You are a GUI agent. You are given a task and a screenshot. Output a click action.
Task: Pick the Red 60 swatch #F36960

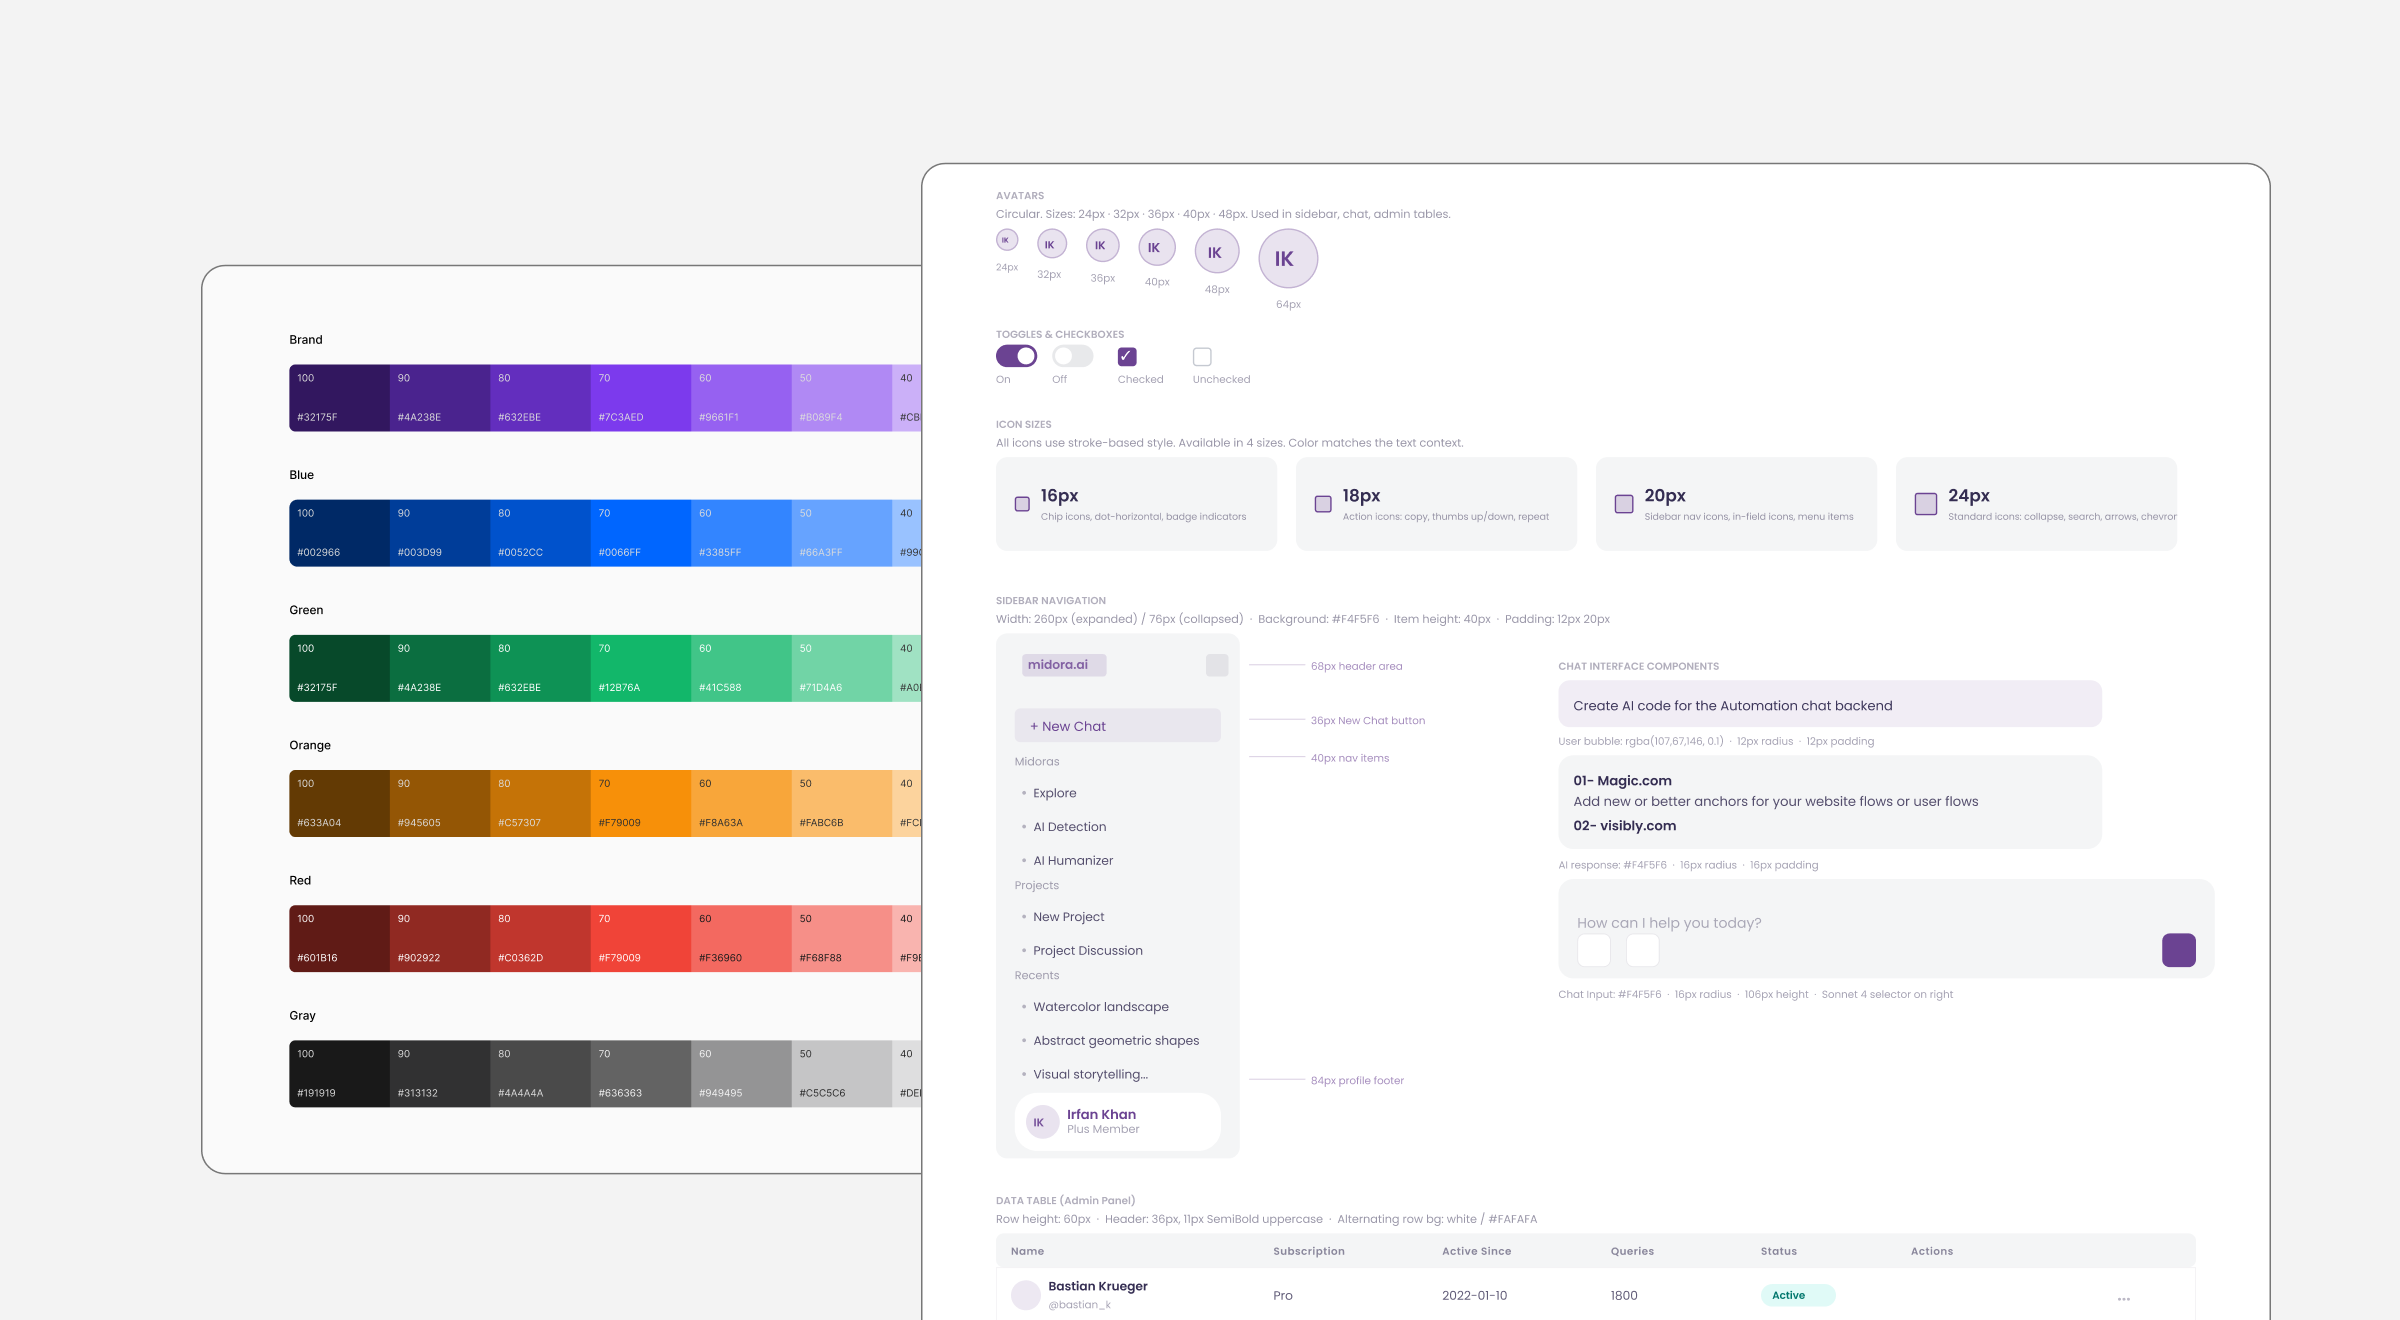point(741,938)
